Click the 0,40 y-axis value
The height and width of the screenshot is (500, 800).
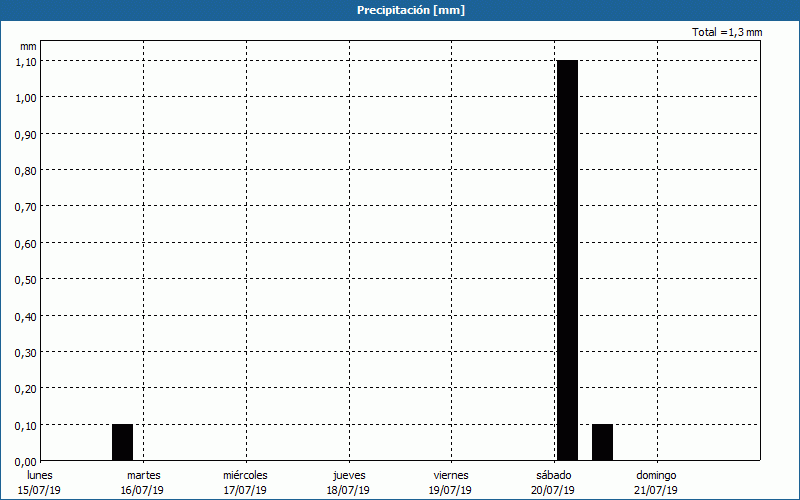26,317
